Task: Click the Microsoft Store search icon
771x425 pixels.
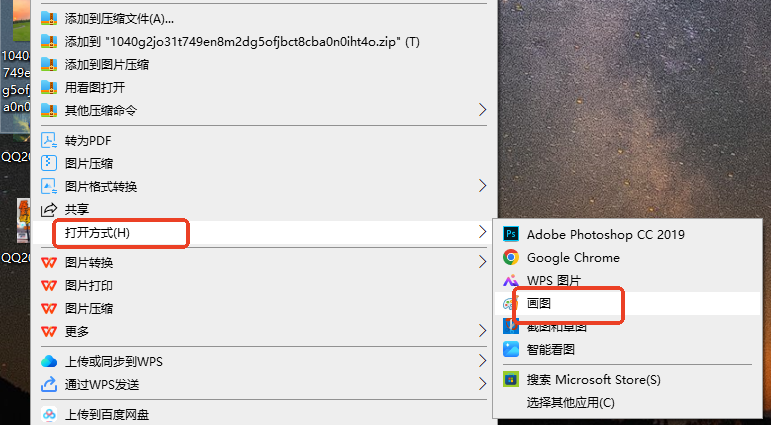Action: pos(511,380)
